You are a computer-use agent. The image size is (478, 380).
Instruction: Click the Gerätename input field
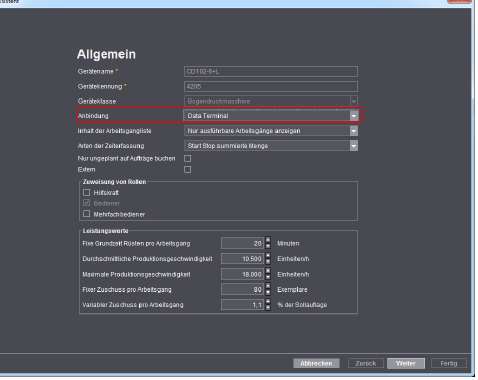point(271,72)
